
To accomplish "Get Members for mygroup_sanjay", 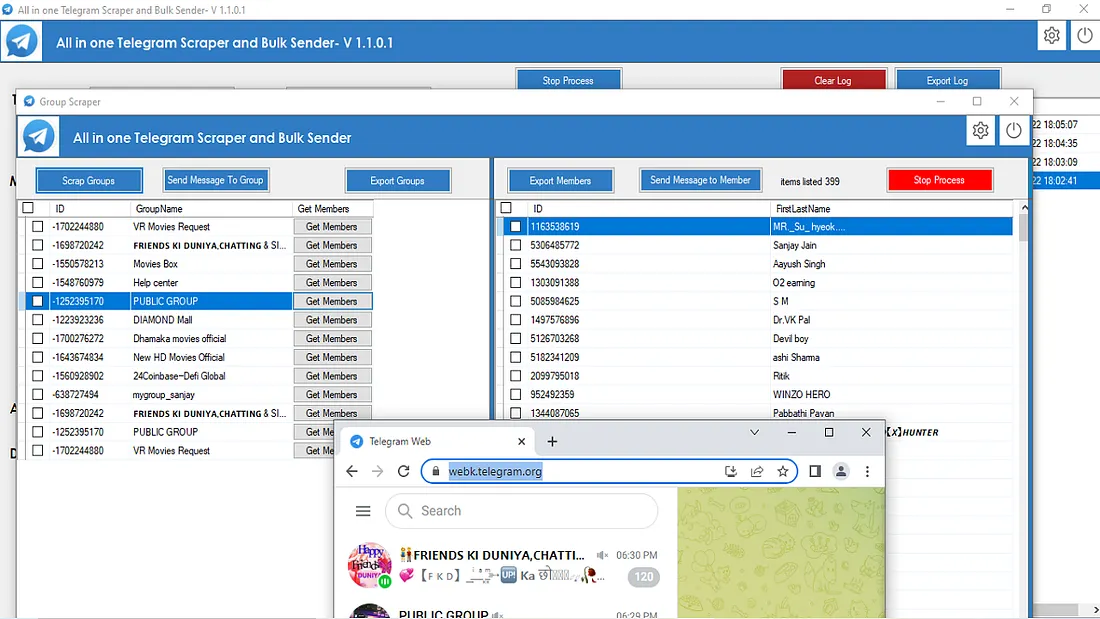I will coord(332,394).
